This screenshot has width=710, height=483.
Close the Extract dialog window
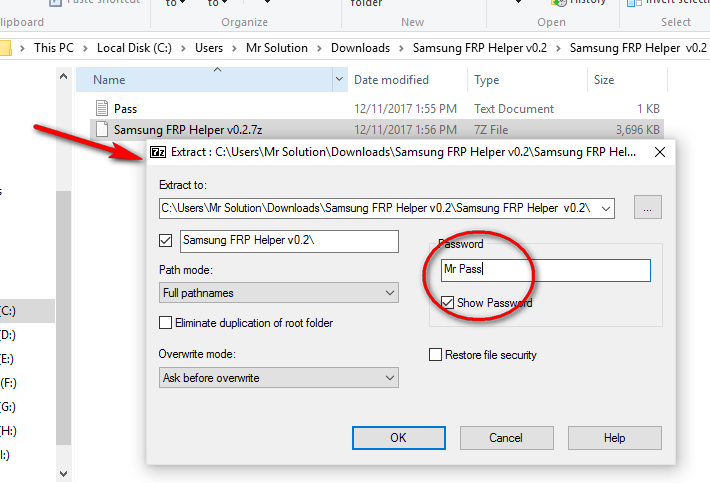[660, 152]
